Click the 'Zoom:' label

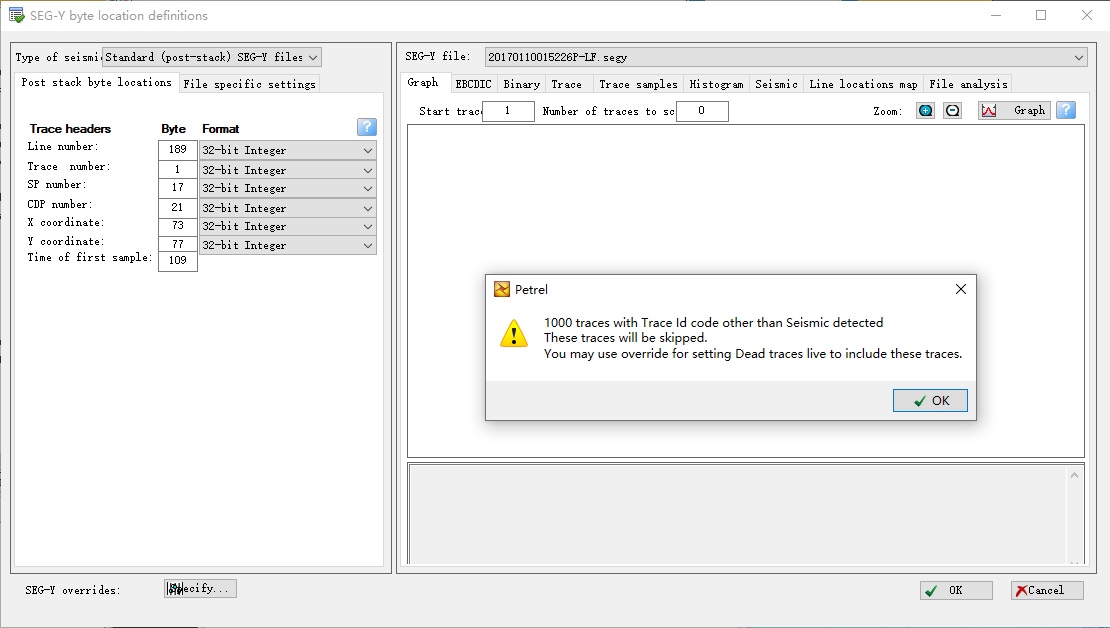[888, 111]
